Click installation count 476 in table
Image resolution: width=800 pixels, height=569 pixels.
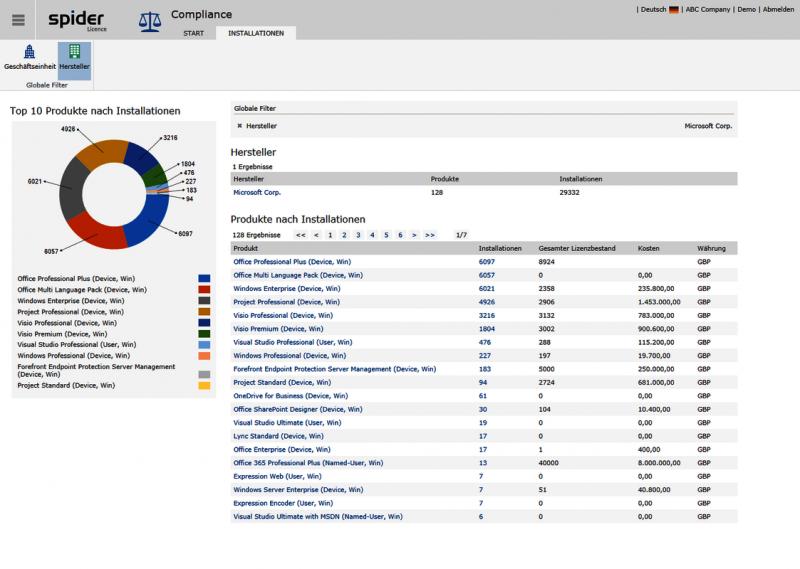click(485, 342)
